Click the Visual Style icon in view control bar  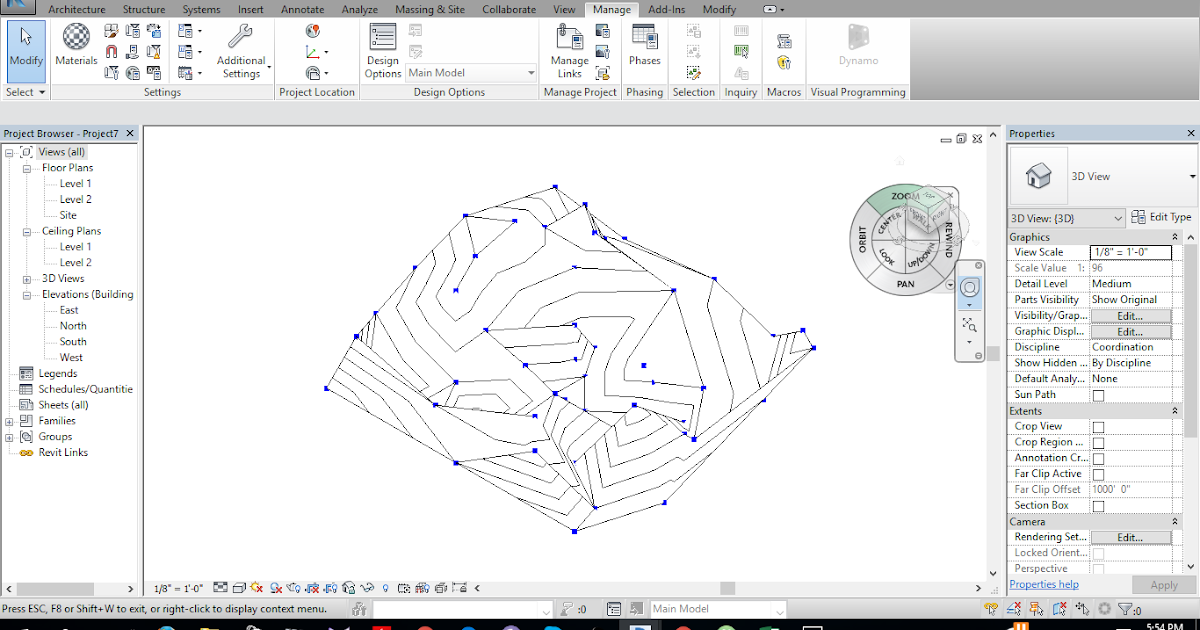coord(240,588)
